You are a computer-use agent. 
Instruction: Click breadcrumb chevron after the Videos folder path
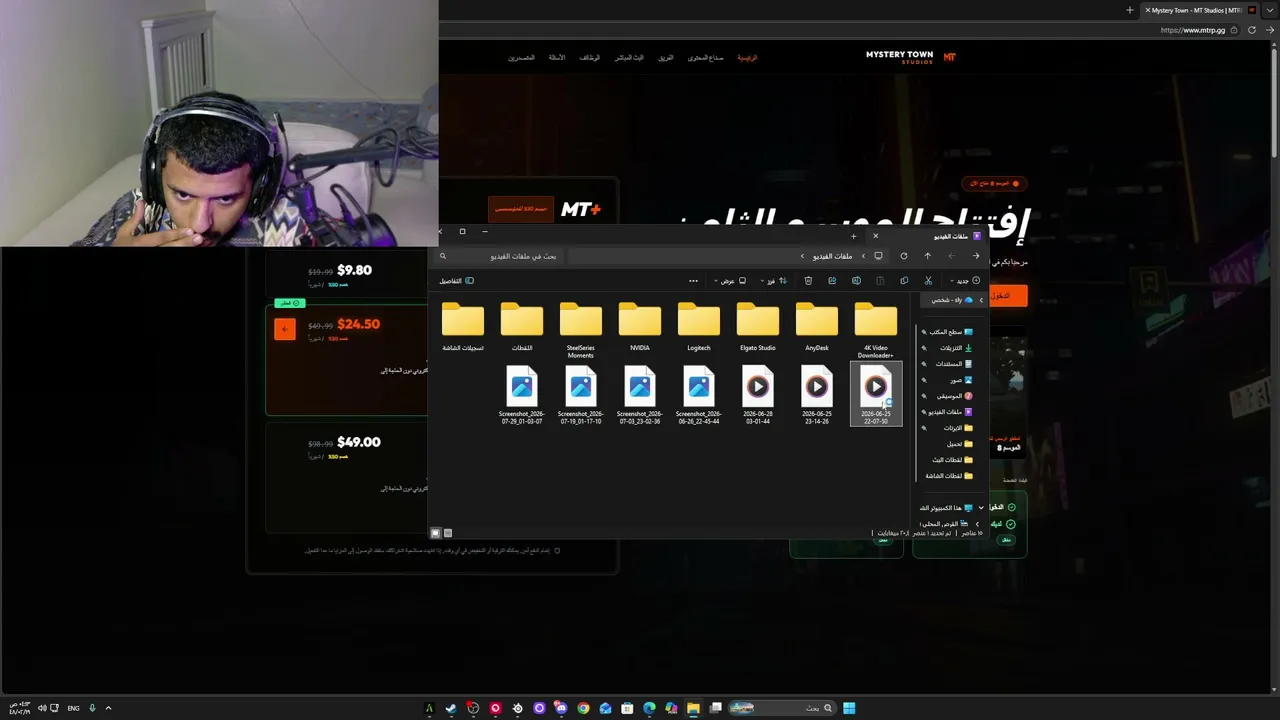[x=802, y=256]
